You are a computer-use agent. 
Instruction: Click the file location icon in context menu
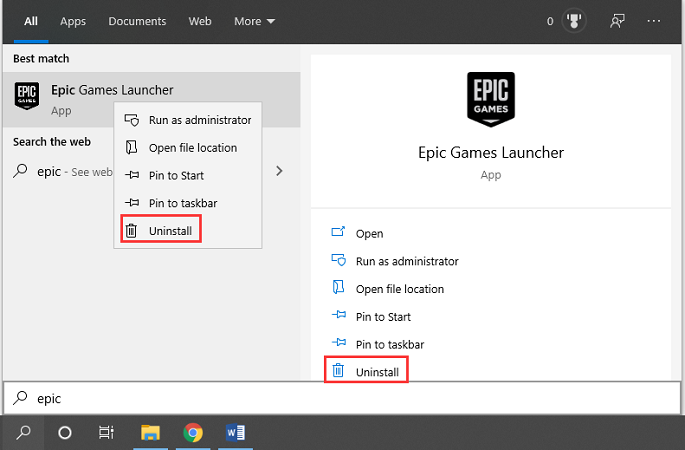click(x=131, y=147)
